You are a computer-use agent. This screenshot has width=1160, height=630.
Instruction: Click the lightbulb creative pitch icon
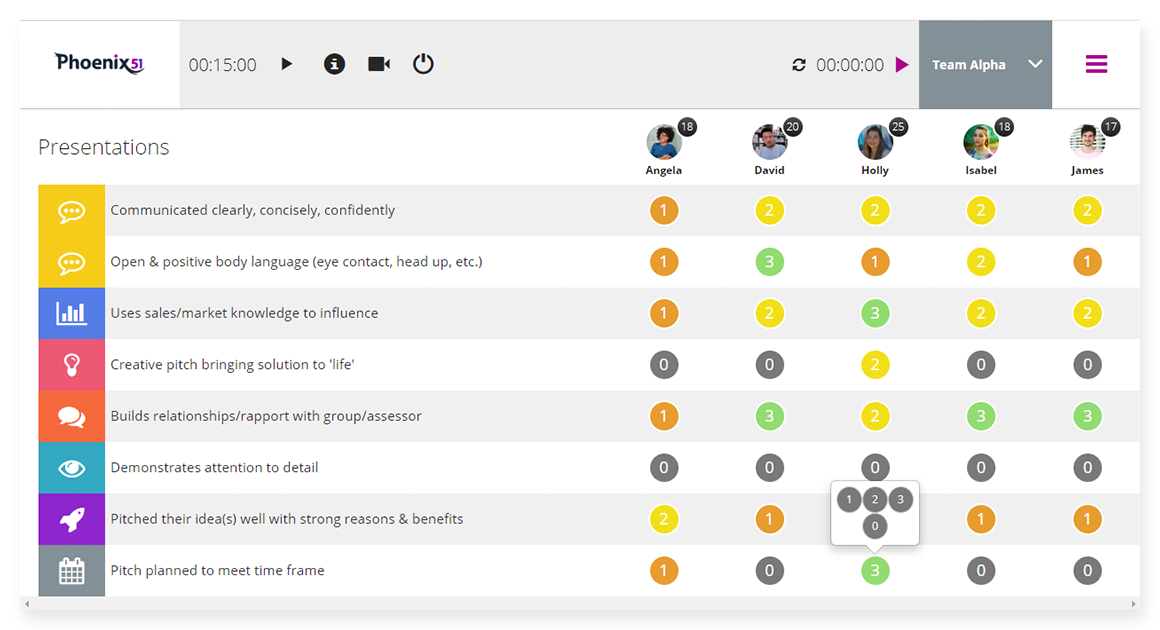coord(72,365)
